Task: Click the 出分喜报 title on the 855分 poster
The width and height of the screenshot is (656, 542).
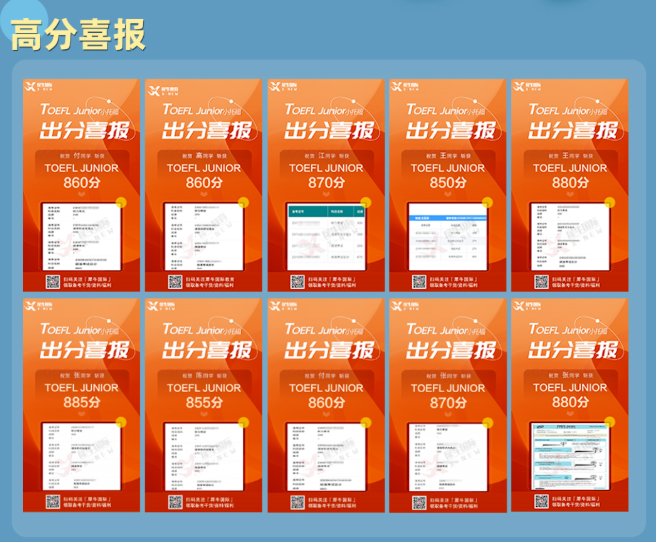Action: coord(206,350)
